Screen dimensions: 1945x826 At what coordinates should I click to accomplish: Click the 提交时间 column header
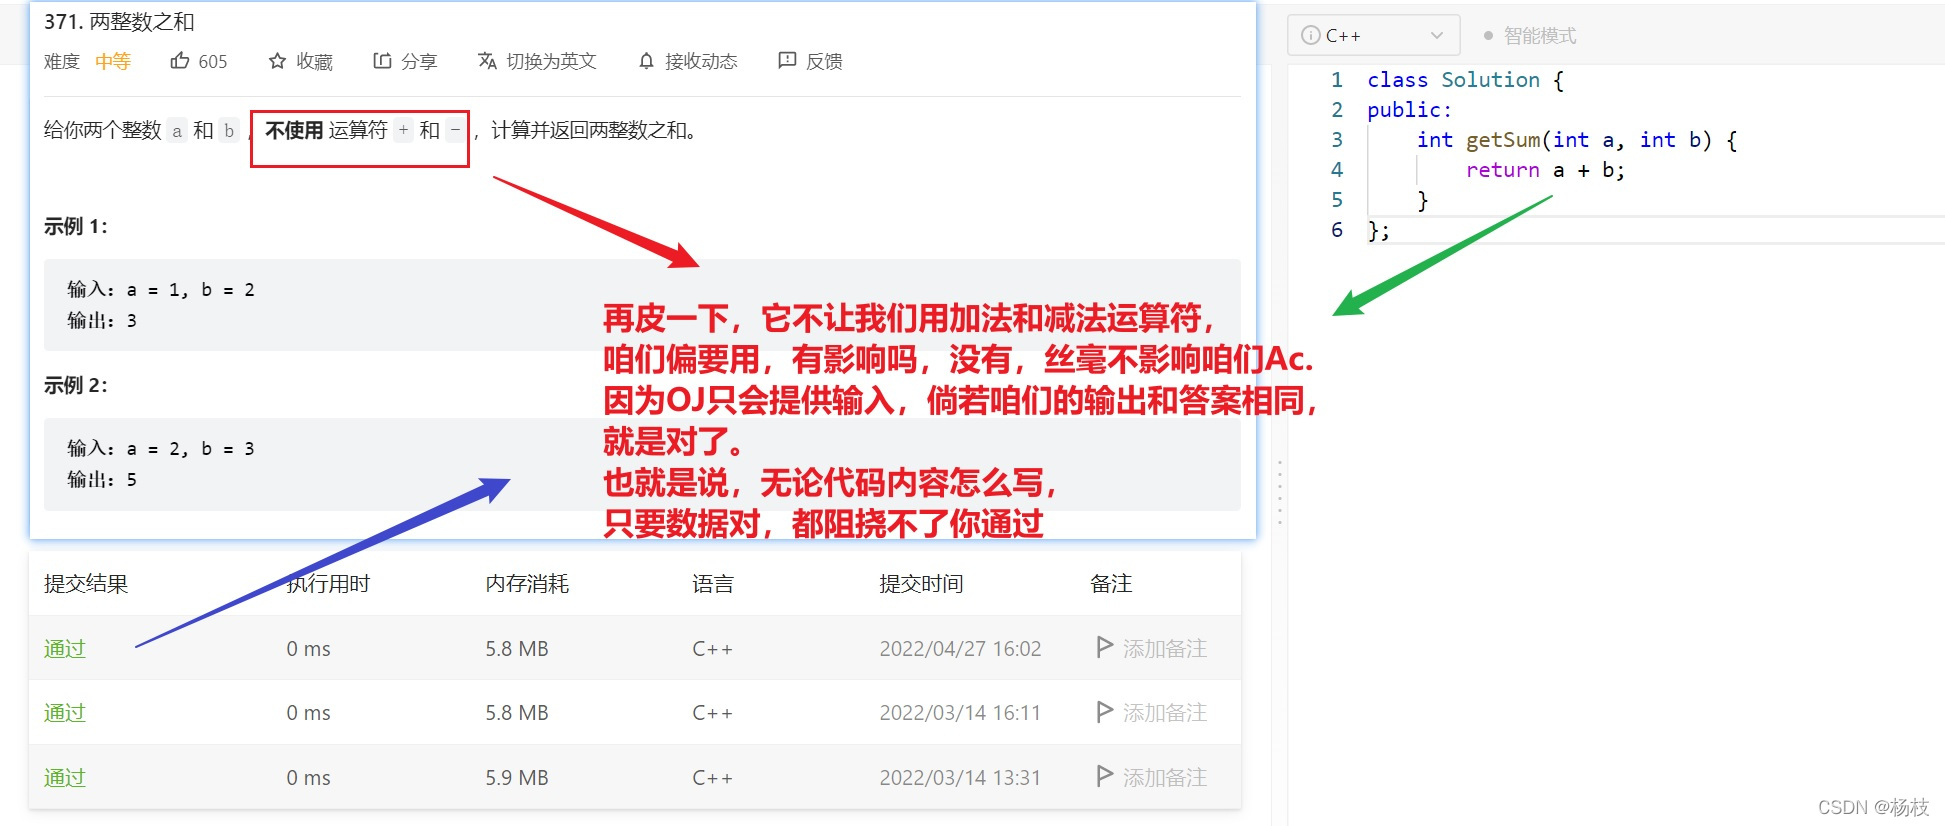(x=921, y=584)
